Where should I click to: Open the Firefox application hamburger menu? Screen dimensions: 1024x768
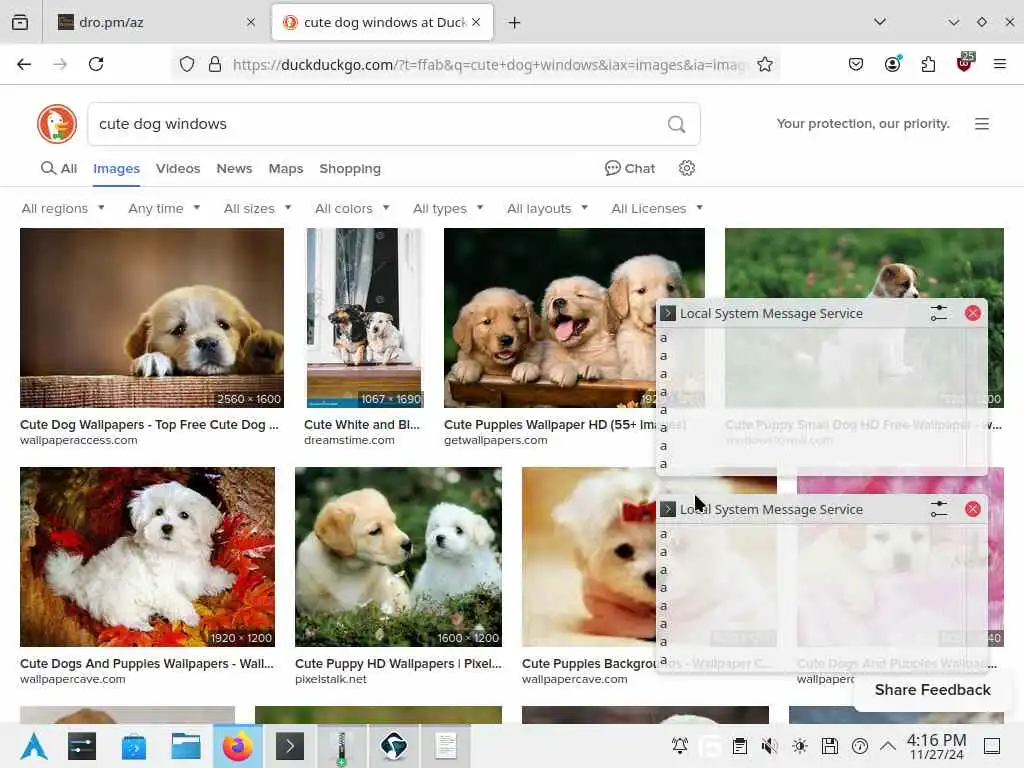tap(1000, 64)
